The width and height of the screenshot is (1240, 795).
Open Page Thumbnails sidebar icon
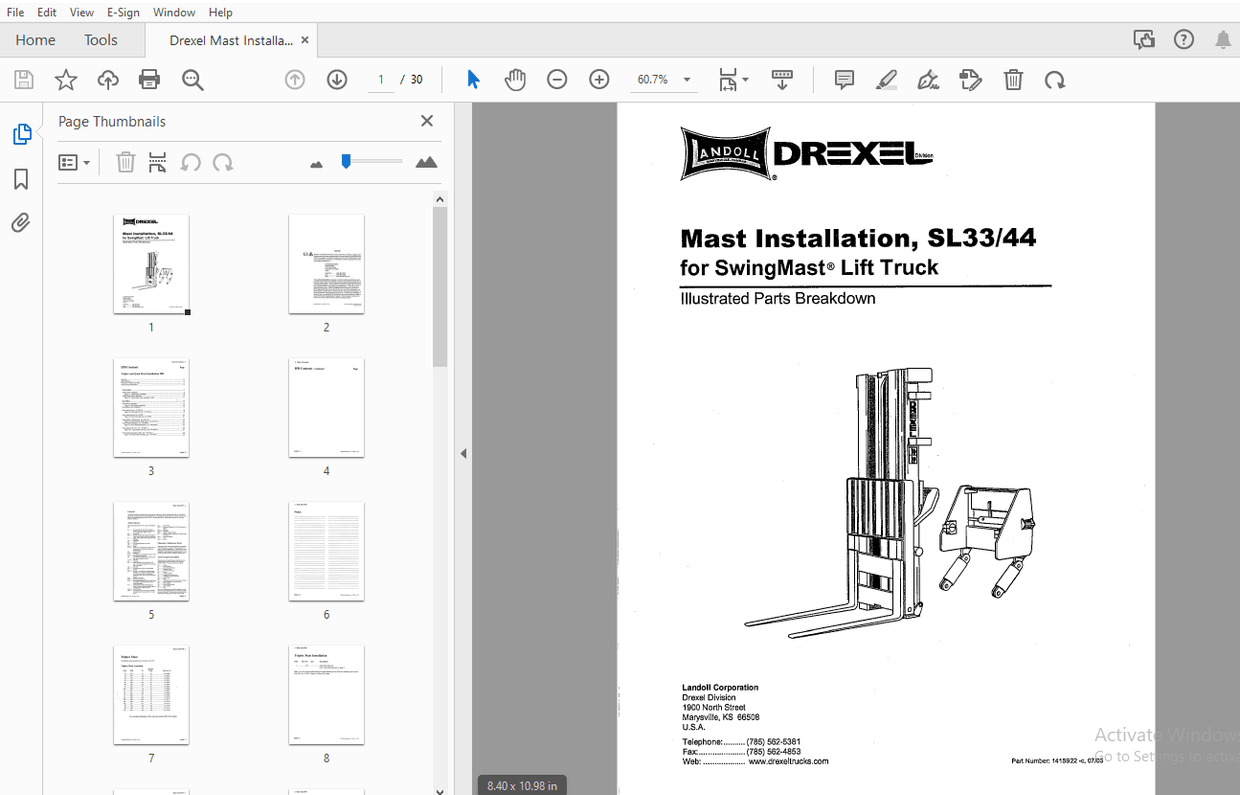click(21, 135)
